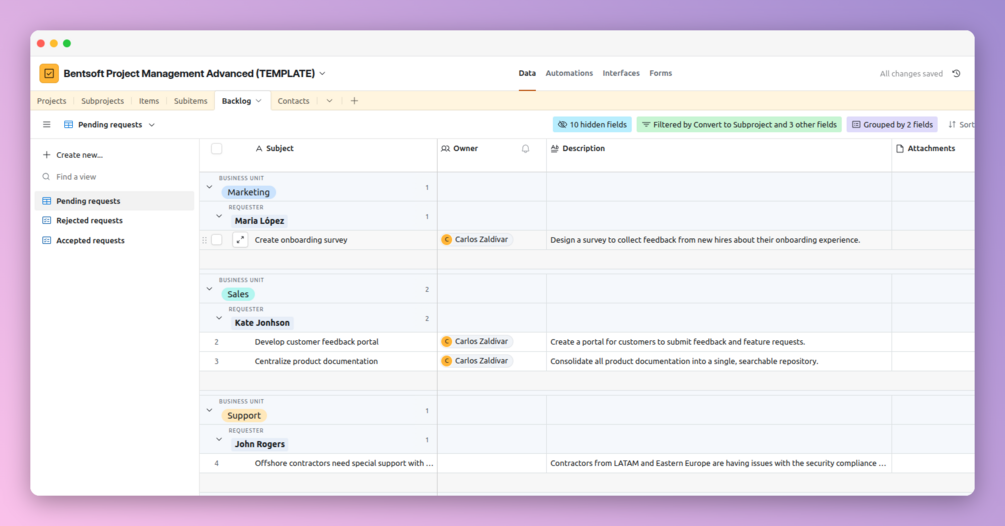1005x526 pixels.
Task: Click the Design a survey description cell
Action: pyautogui.click(x=718, y=240)
